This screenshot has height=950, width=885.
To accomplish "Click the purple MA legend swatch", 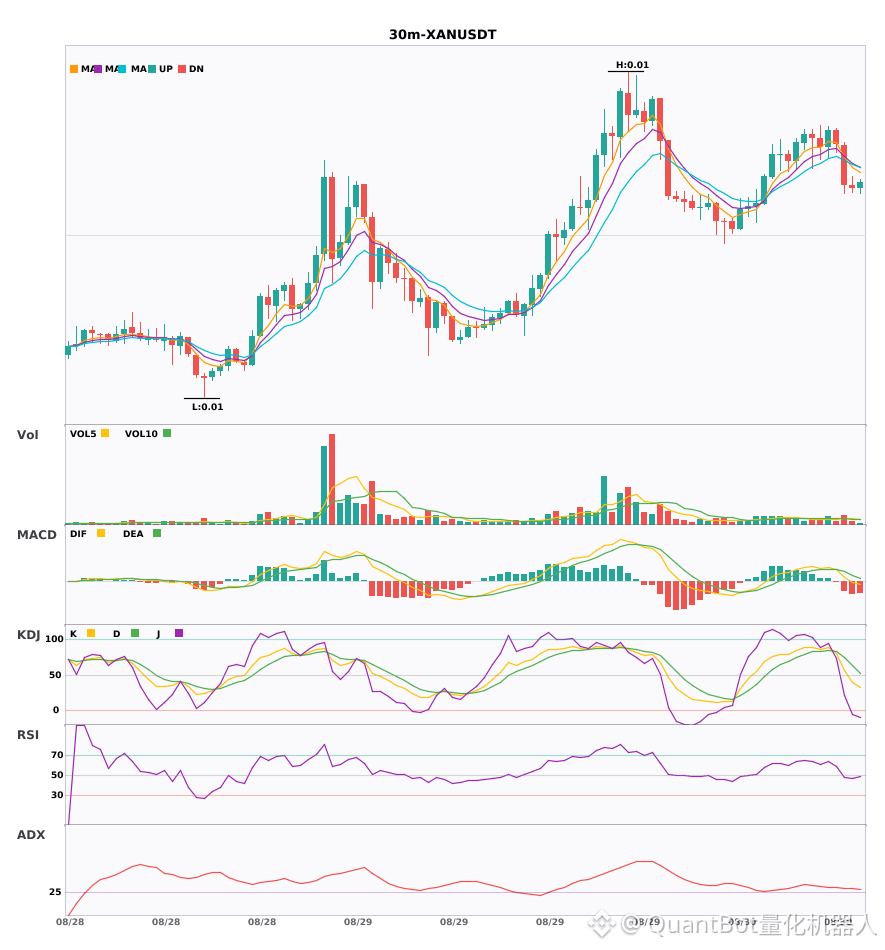I will tap(98, 69).
